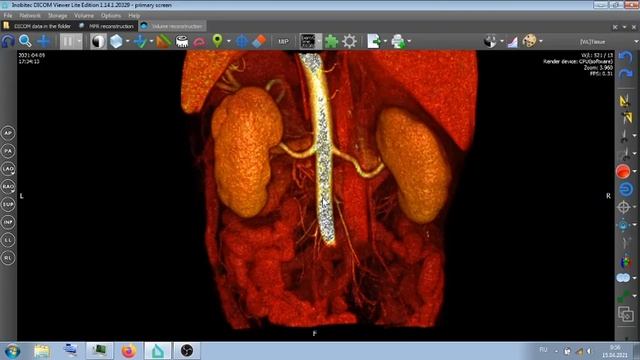Switch to DICOM data in the folder tab
The width and height of the screenshot is (640, 360).
tap(38, 26)
